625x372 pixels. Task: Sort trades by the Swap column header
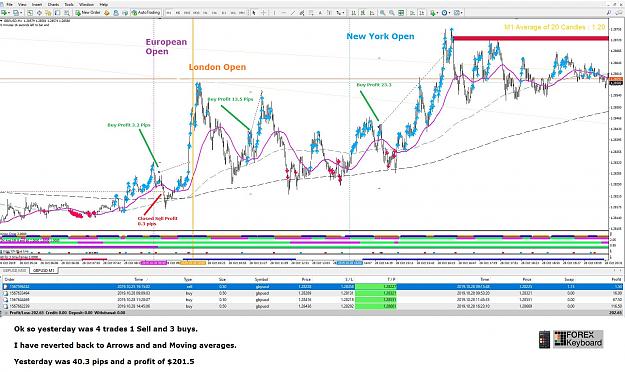coord(569,279)
